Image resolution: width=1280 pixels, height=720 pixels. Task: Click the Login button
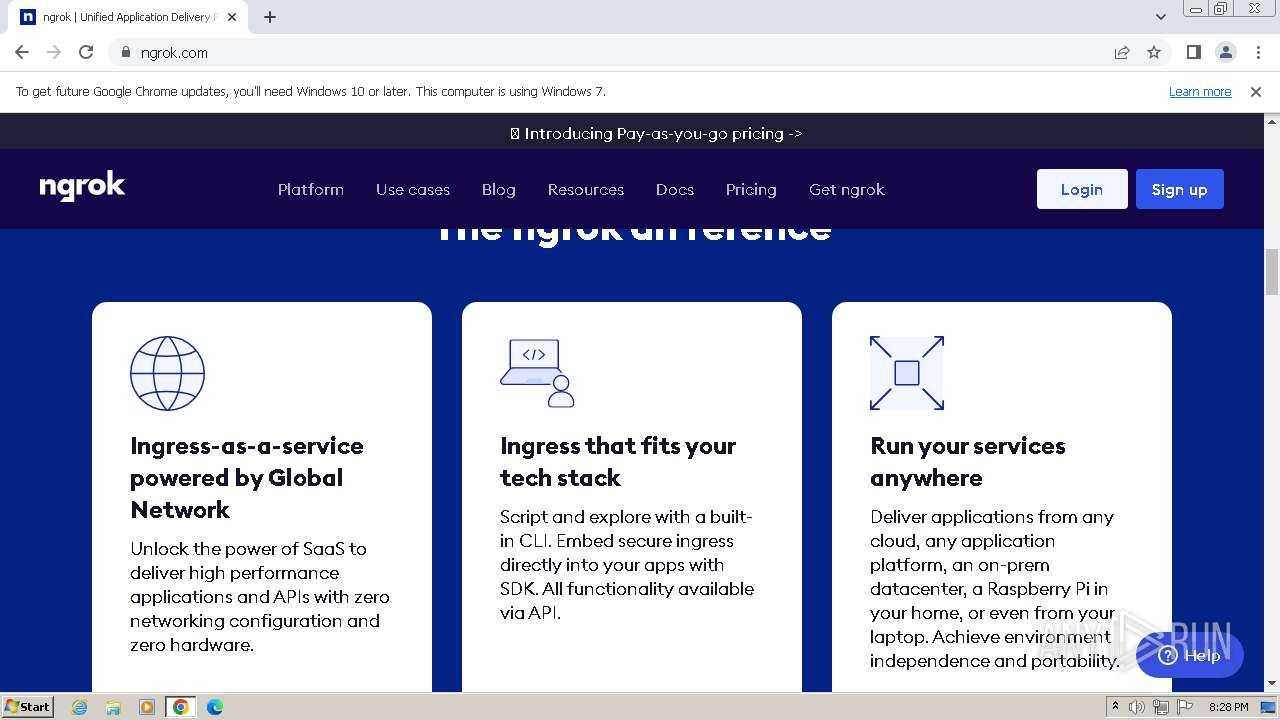[1082, 189]
